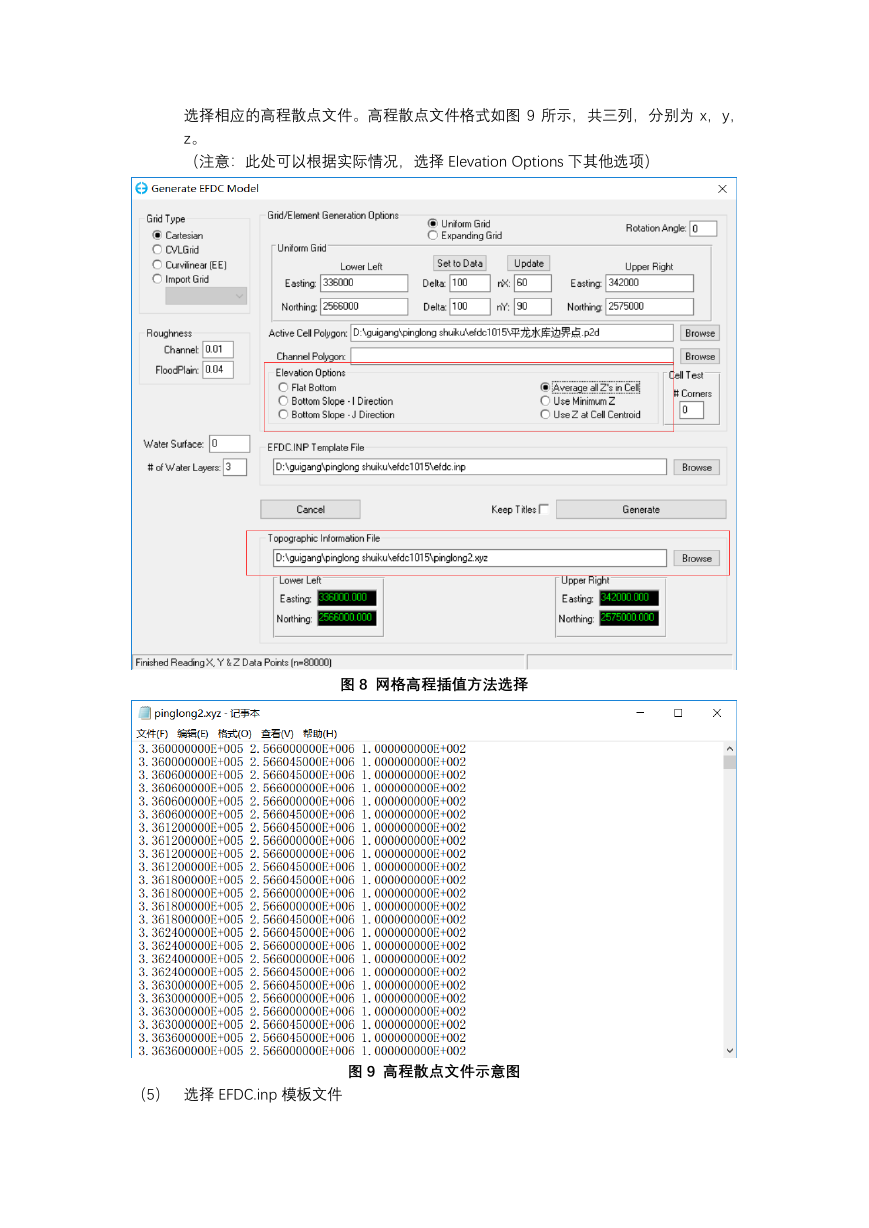Edit the Lower Left Easting 336000 field

click(x=364, y=283)
